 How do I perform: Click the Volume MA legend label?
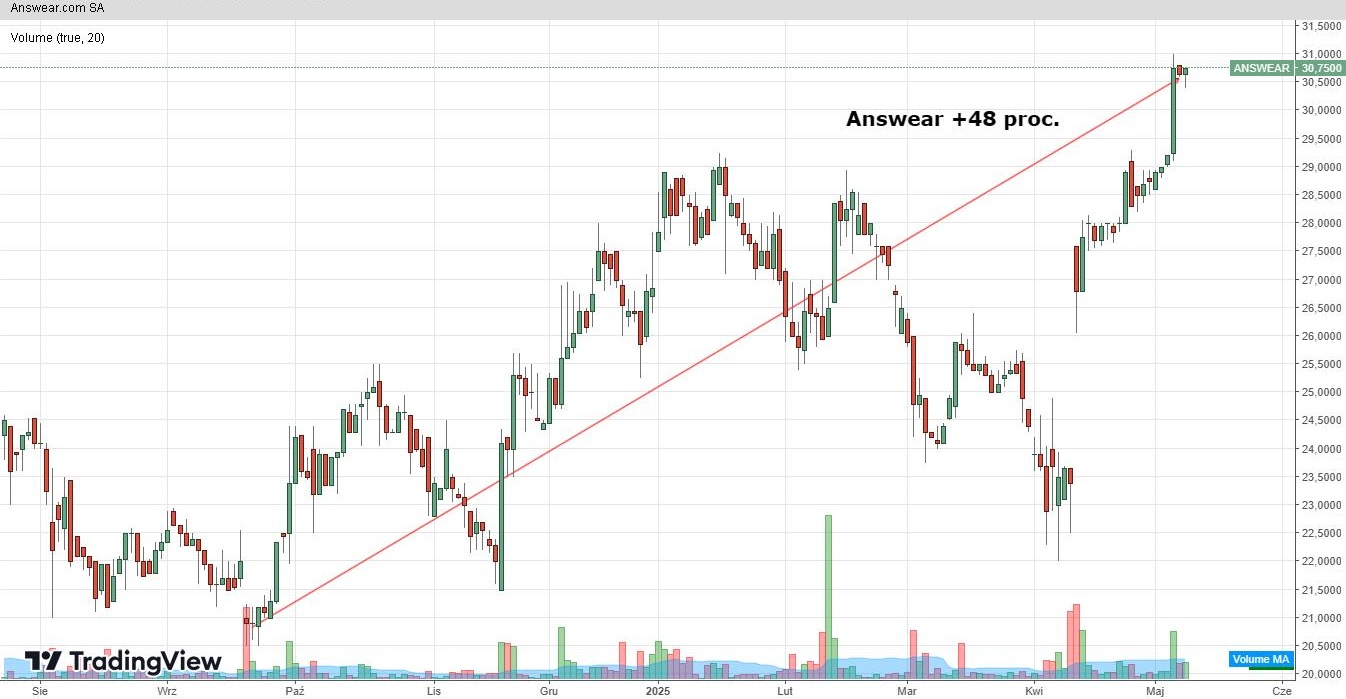pyautogui.click(x=1260, y=659)
